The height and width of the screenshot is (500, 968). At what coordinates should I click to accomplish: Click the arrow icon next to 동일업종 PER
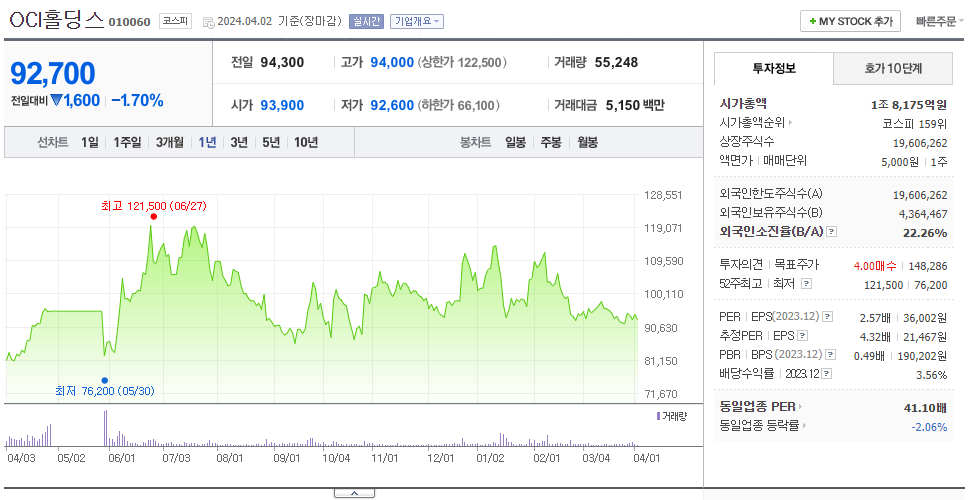tap(801, 407)
